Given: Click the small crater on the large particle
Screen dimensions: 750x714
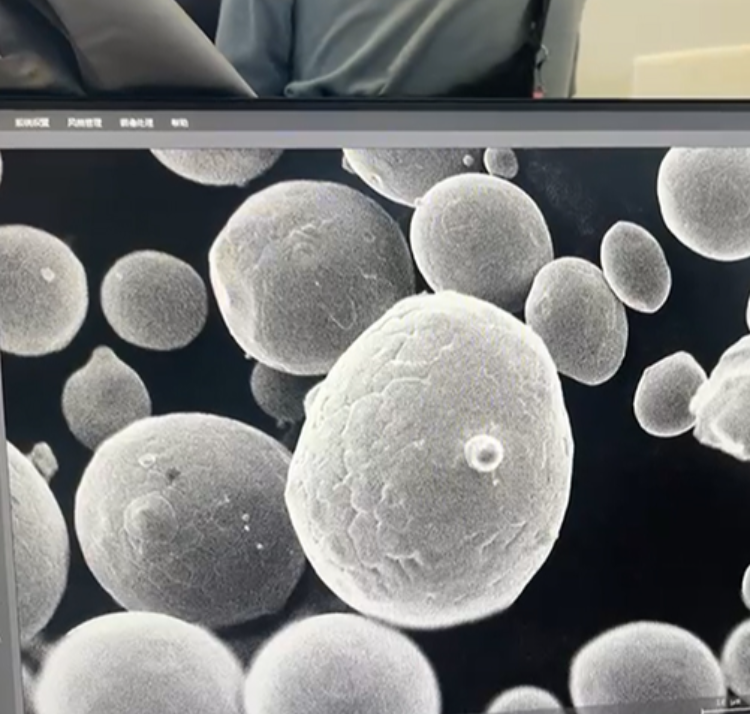Looking at the screenshot, I should point(484,453).
